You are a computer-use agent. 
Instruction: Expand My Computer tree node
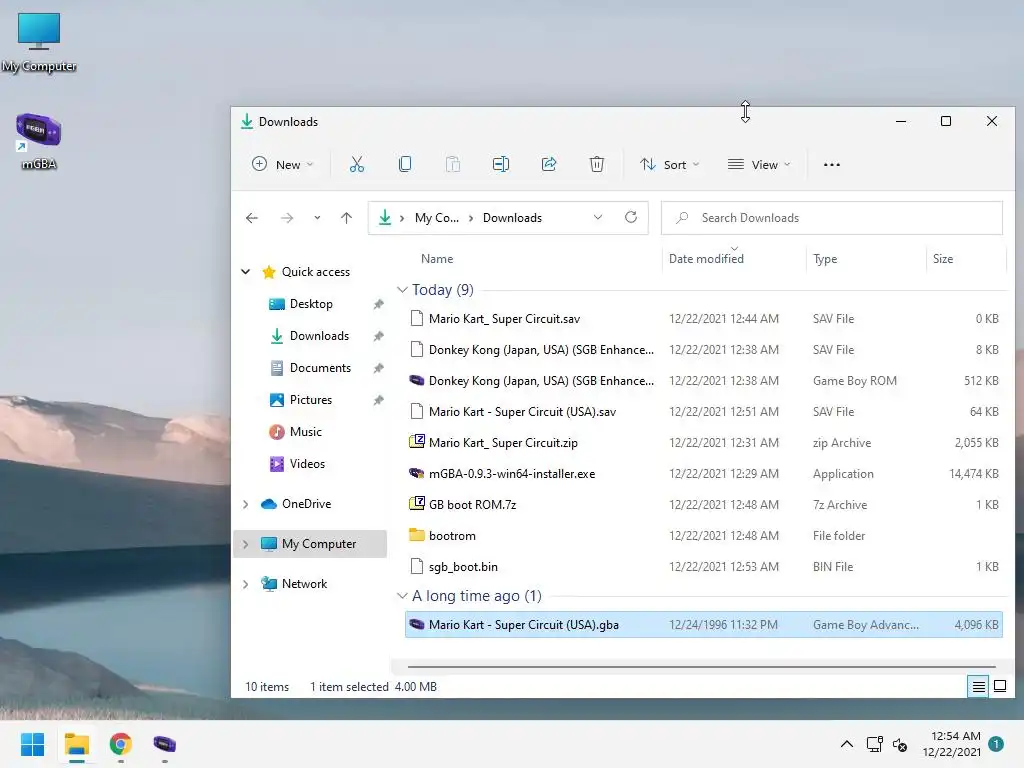point(246,544)
